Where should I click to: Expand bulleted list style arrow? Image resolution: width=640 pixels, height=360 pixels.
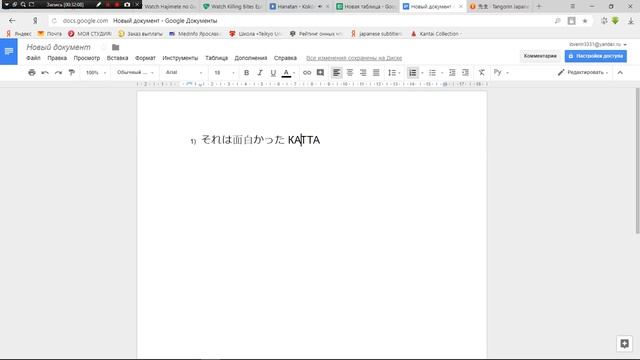(x=442, y=73)
